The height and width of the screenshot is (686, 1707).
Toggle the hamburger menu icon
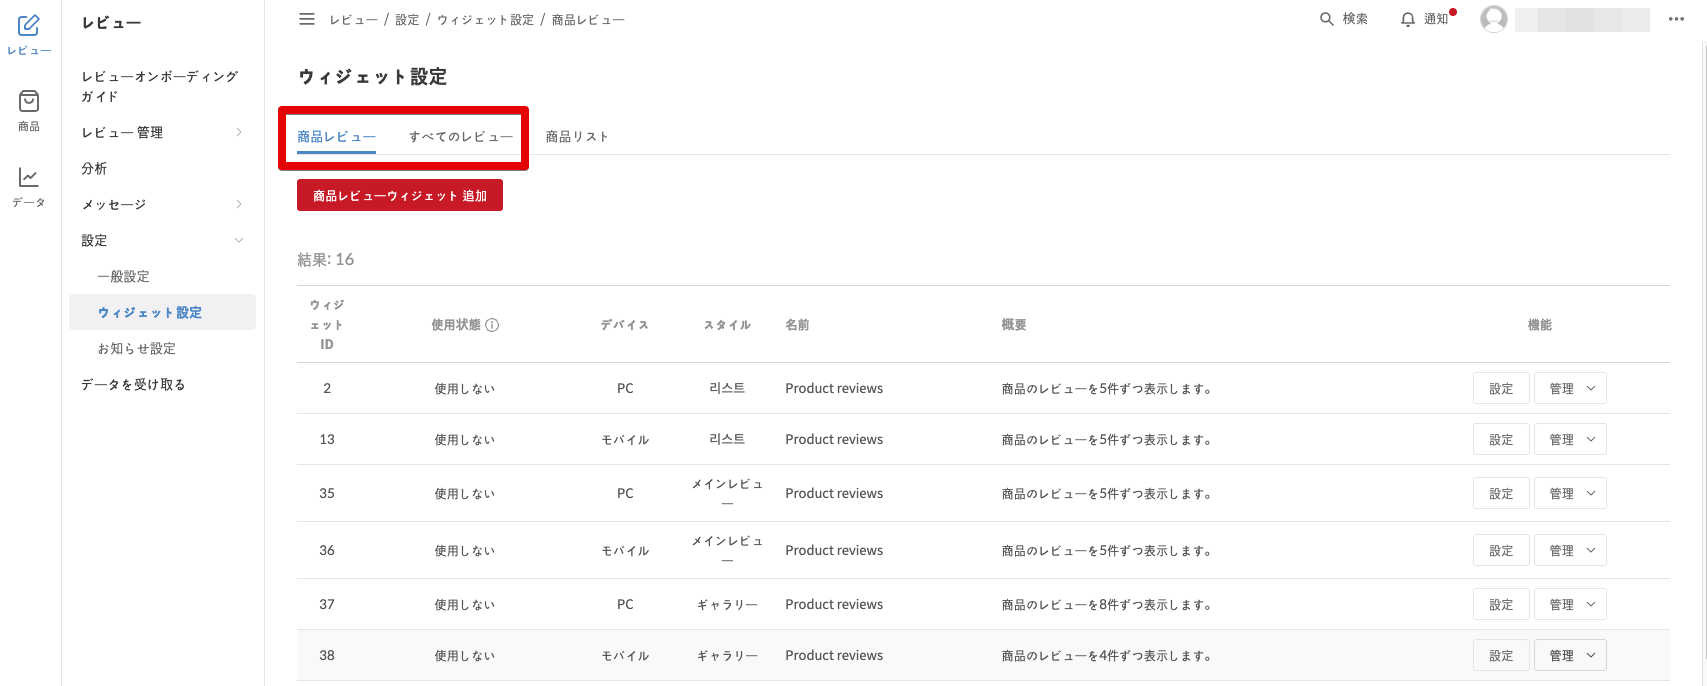(x=307, y=19)
